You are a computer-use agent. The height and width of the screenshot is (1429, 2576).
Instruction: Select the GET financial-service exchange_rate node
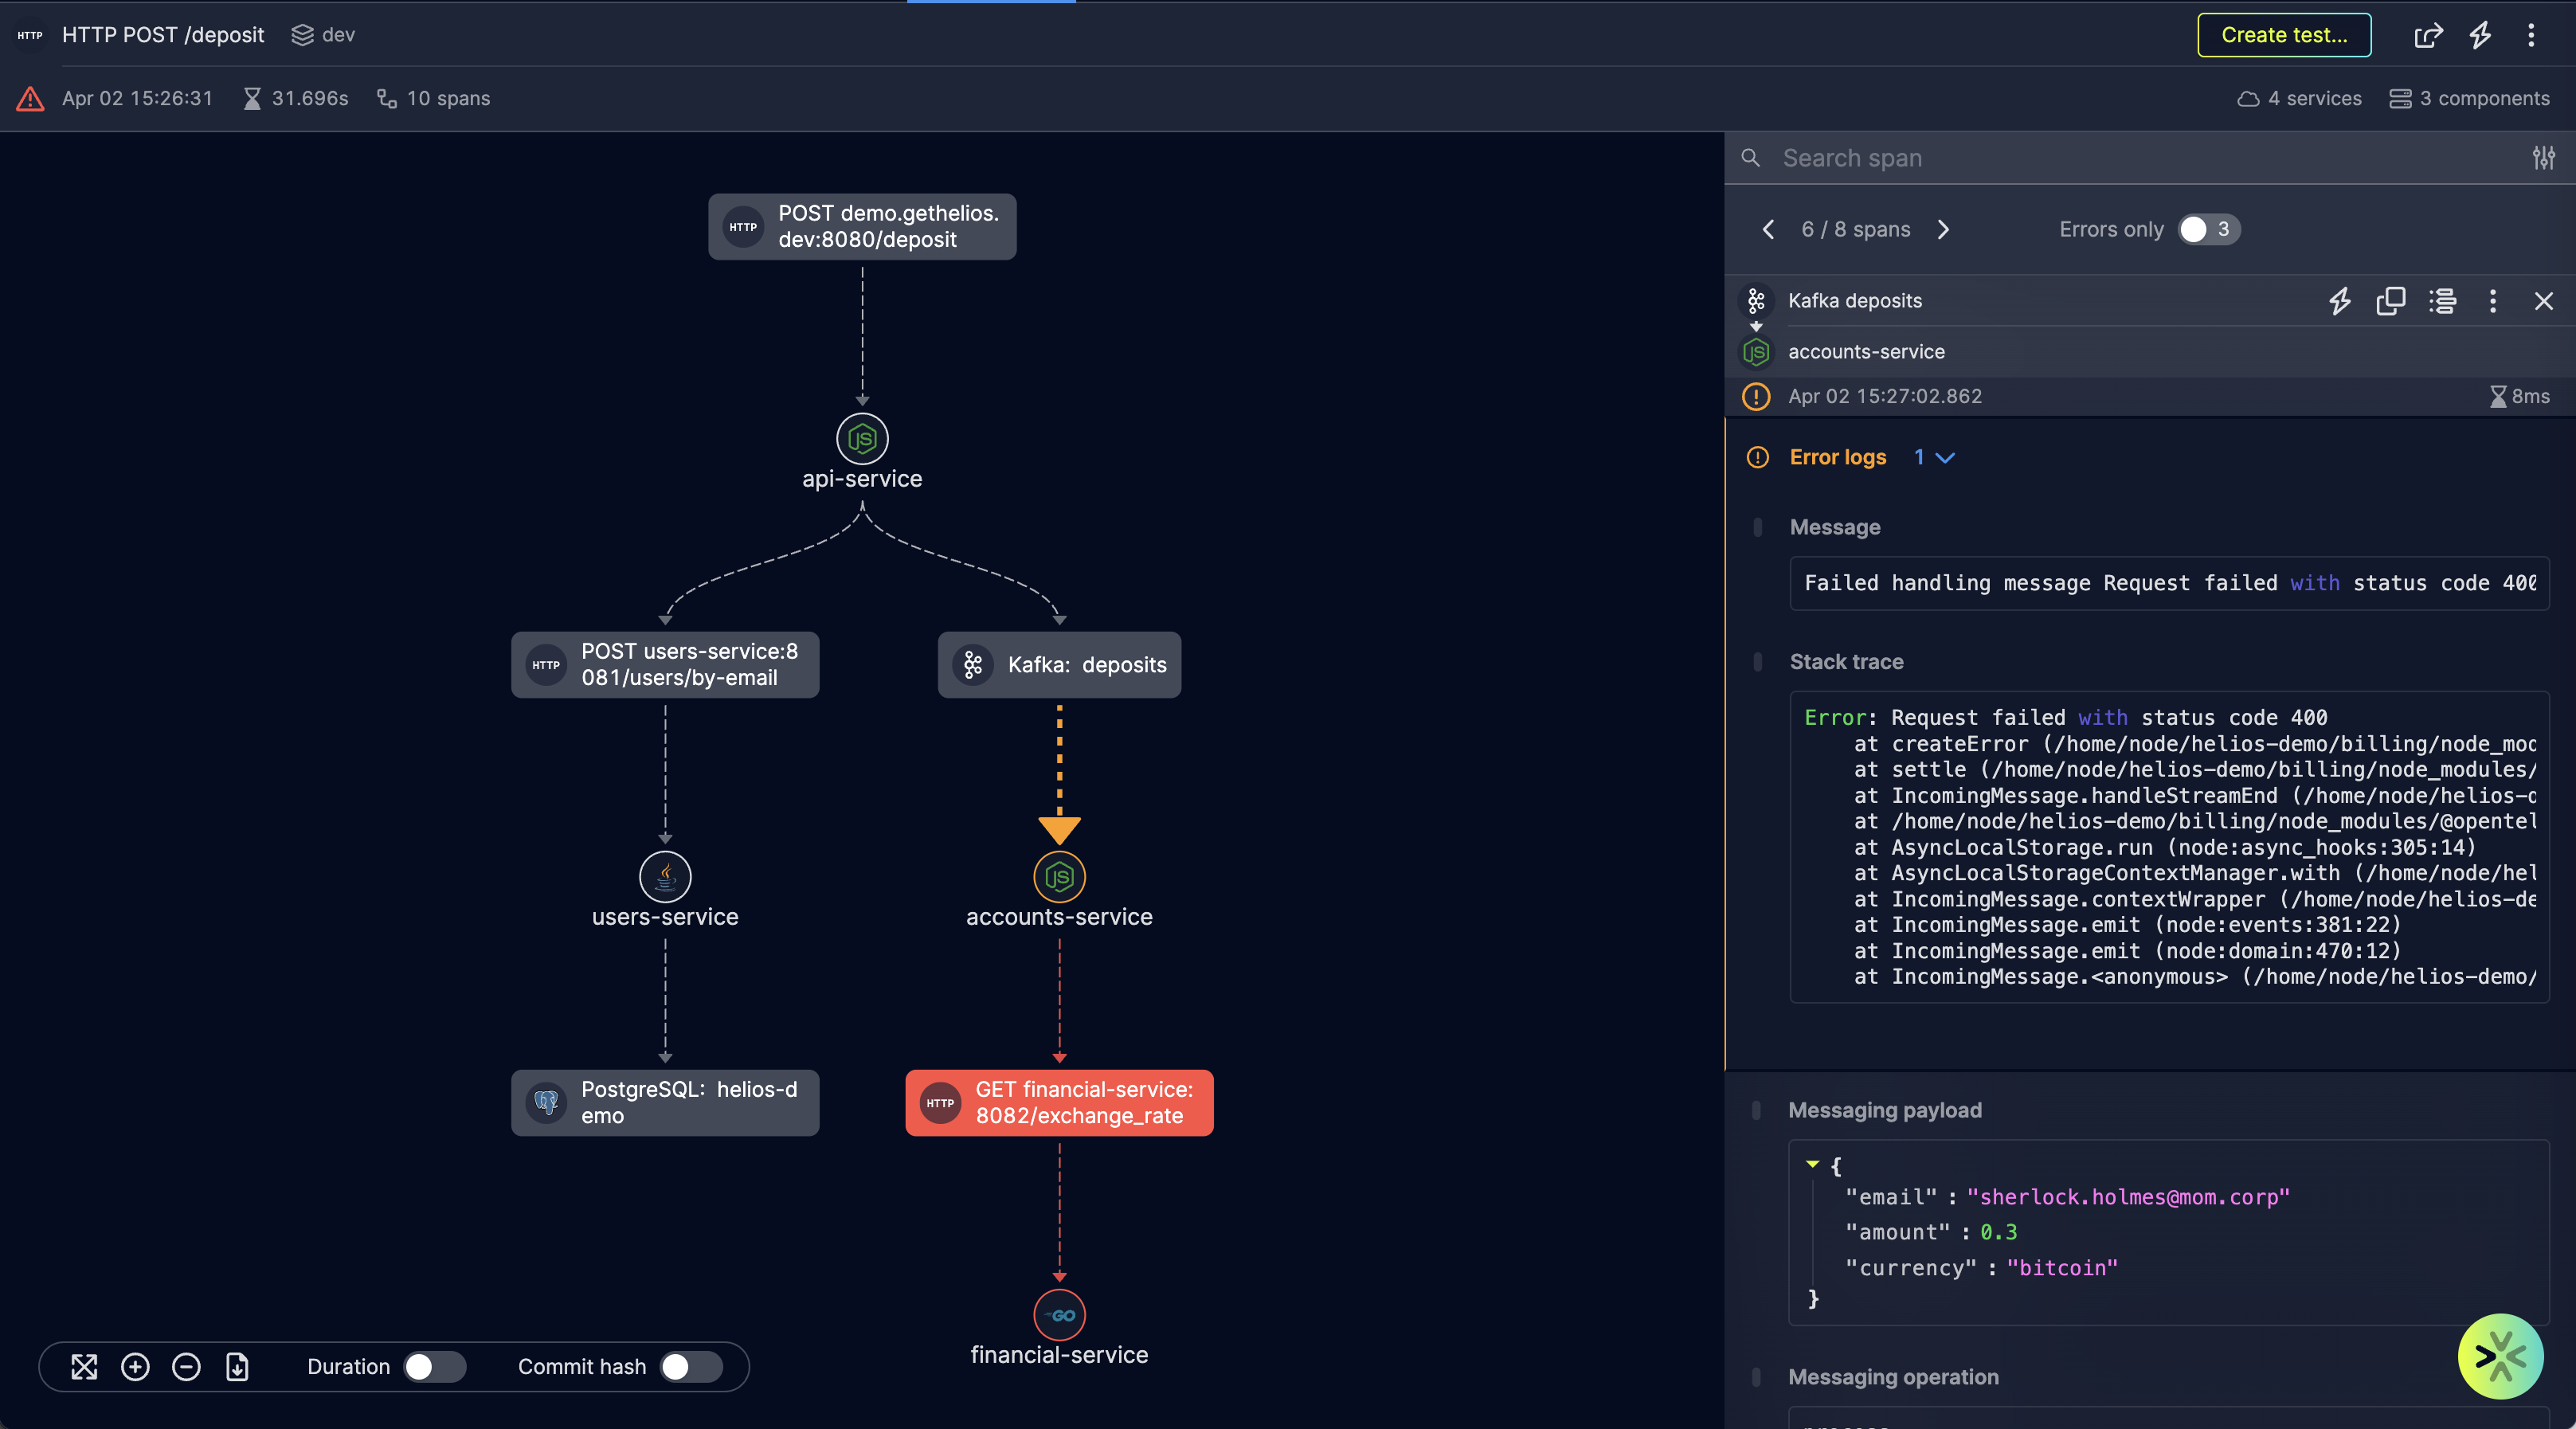pos(1059,1103)
